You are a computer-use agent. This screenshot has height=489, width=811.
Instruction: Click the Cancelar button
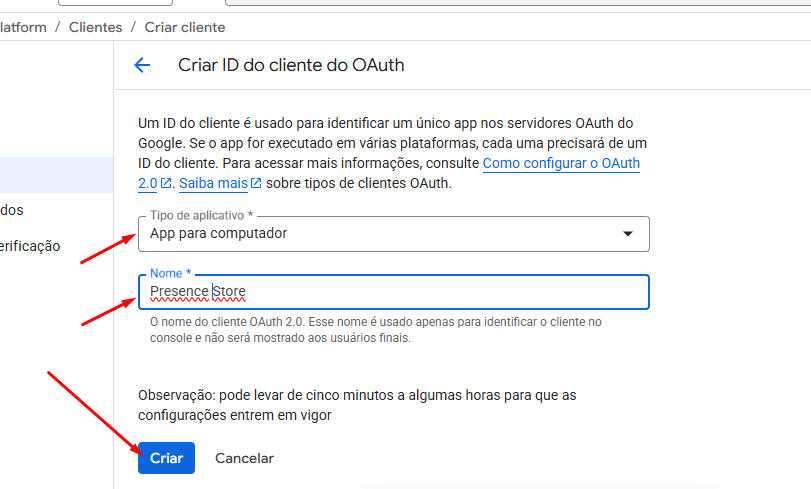[244, 458]
